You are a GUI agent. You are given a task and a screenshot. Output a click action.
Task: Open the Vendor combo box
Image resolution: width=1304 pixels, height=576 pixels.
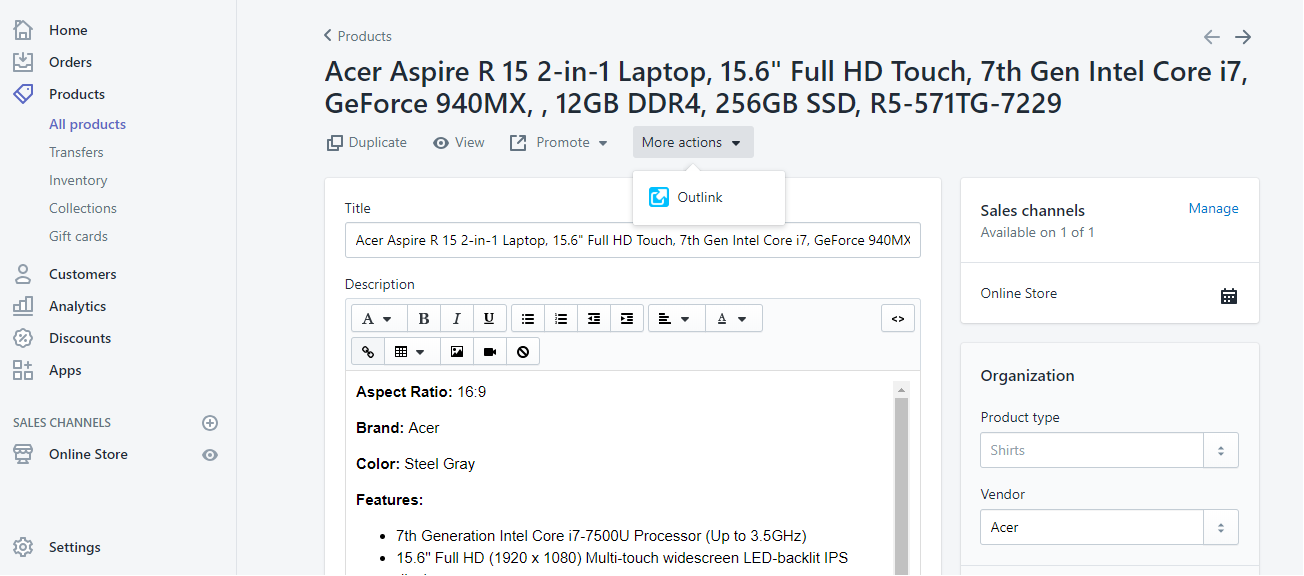(1109, 527)
